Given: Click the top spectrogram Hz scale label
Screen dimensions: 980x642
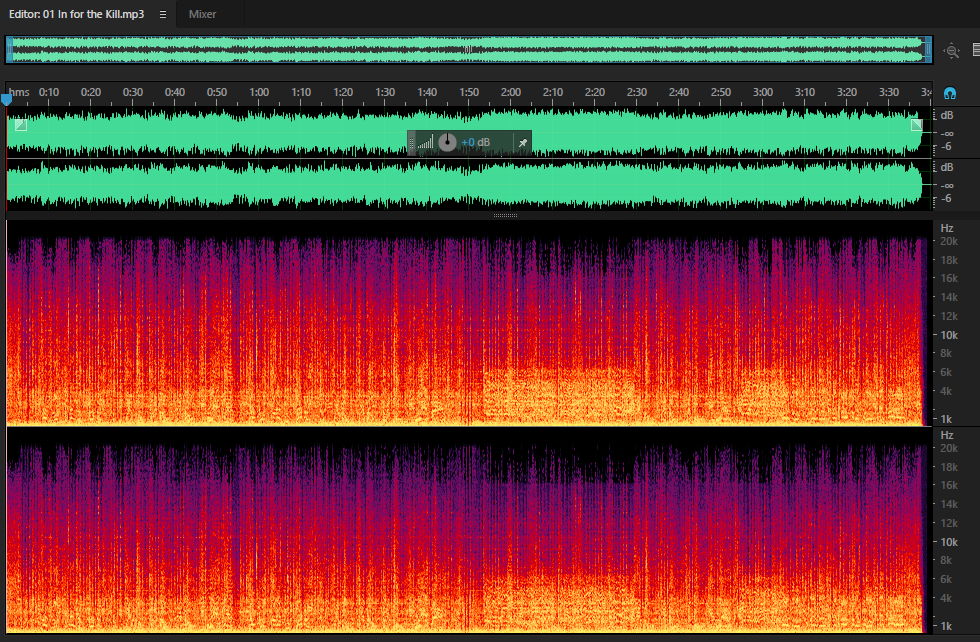Looking at the screenshot, I should [x=947, y=228].
